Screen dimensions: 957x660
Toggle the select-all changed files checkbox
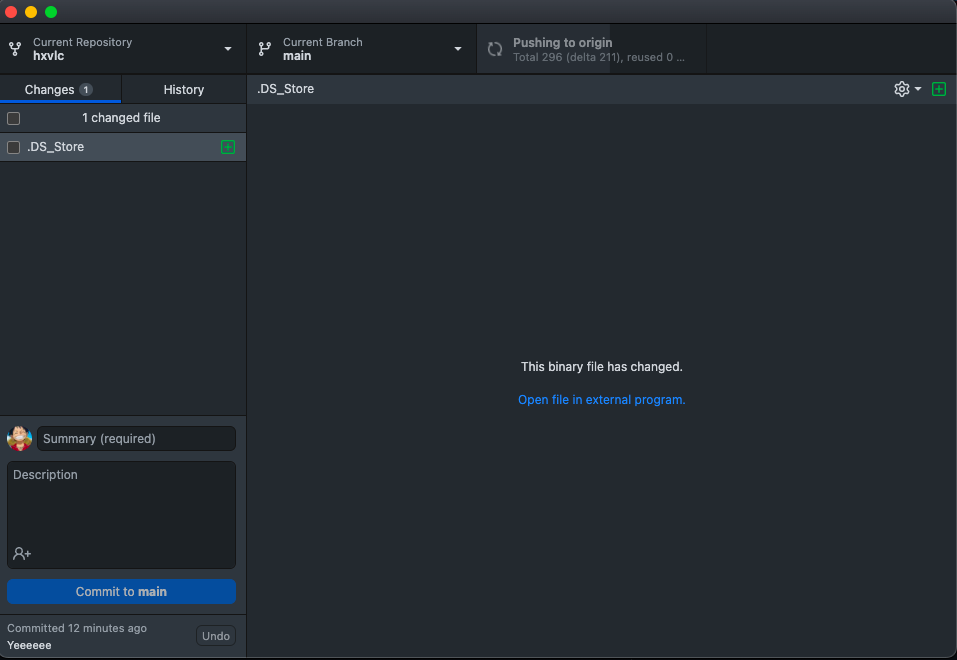(13, 118)
